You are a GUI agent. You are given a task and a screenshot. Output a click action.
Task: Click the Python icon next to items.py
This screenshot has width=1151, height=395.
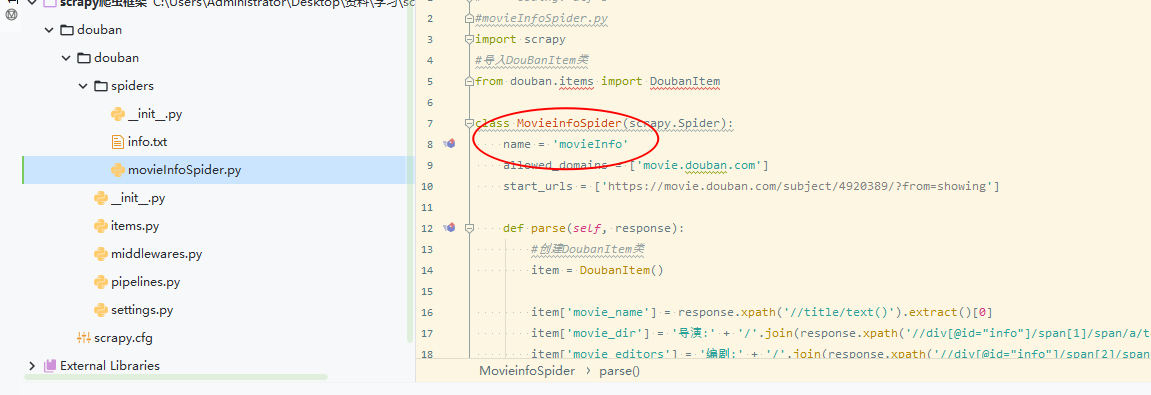101,226
